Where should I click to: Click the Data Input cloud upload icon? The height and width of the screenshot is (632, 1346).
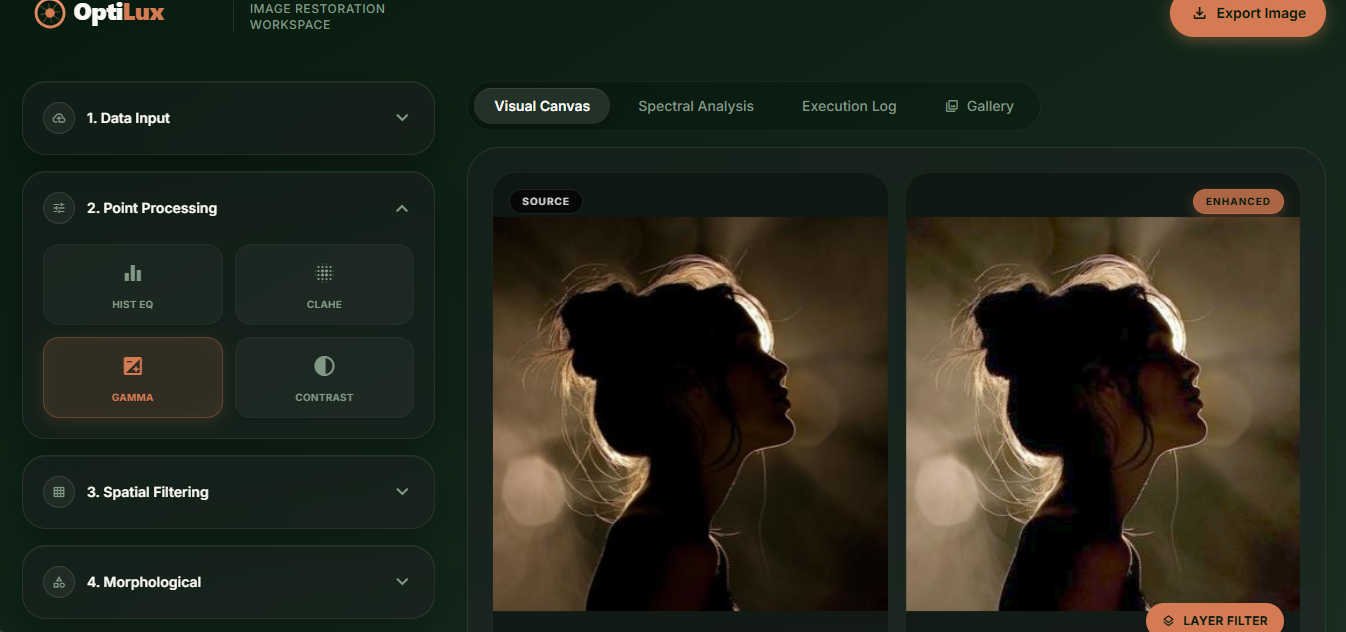[59, 118]
